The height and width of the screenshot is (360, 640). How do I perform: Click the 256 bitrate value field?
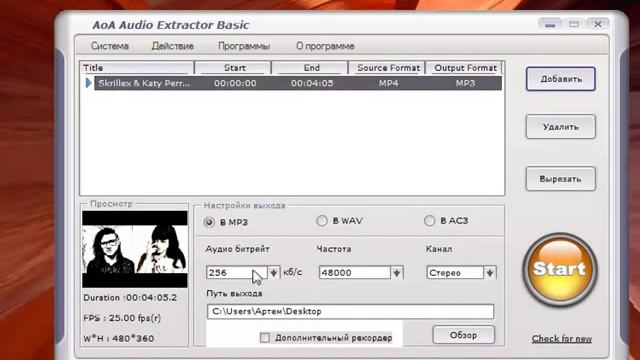[237, 273]
